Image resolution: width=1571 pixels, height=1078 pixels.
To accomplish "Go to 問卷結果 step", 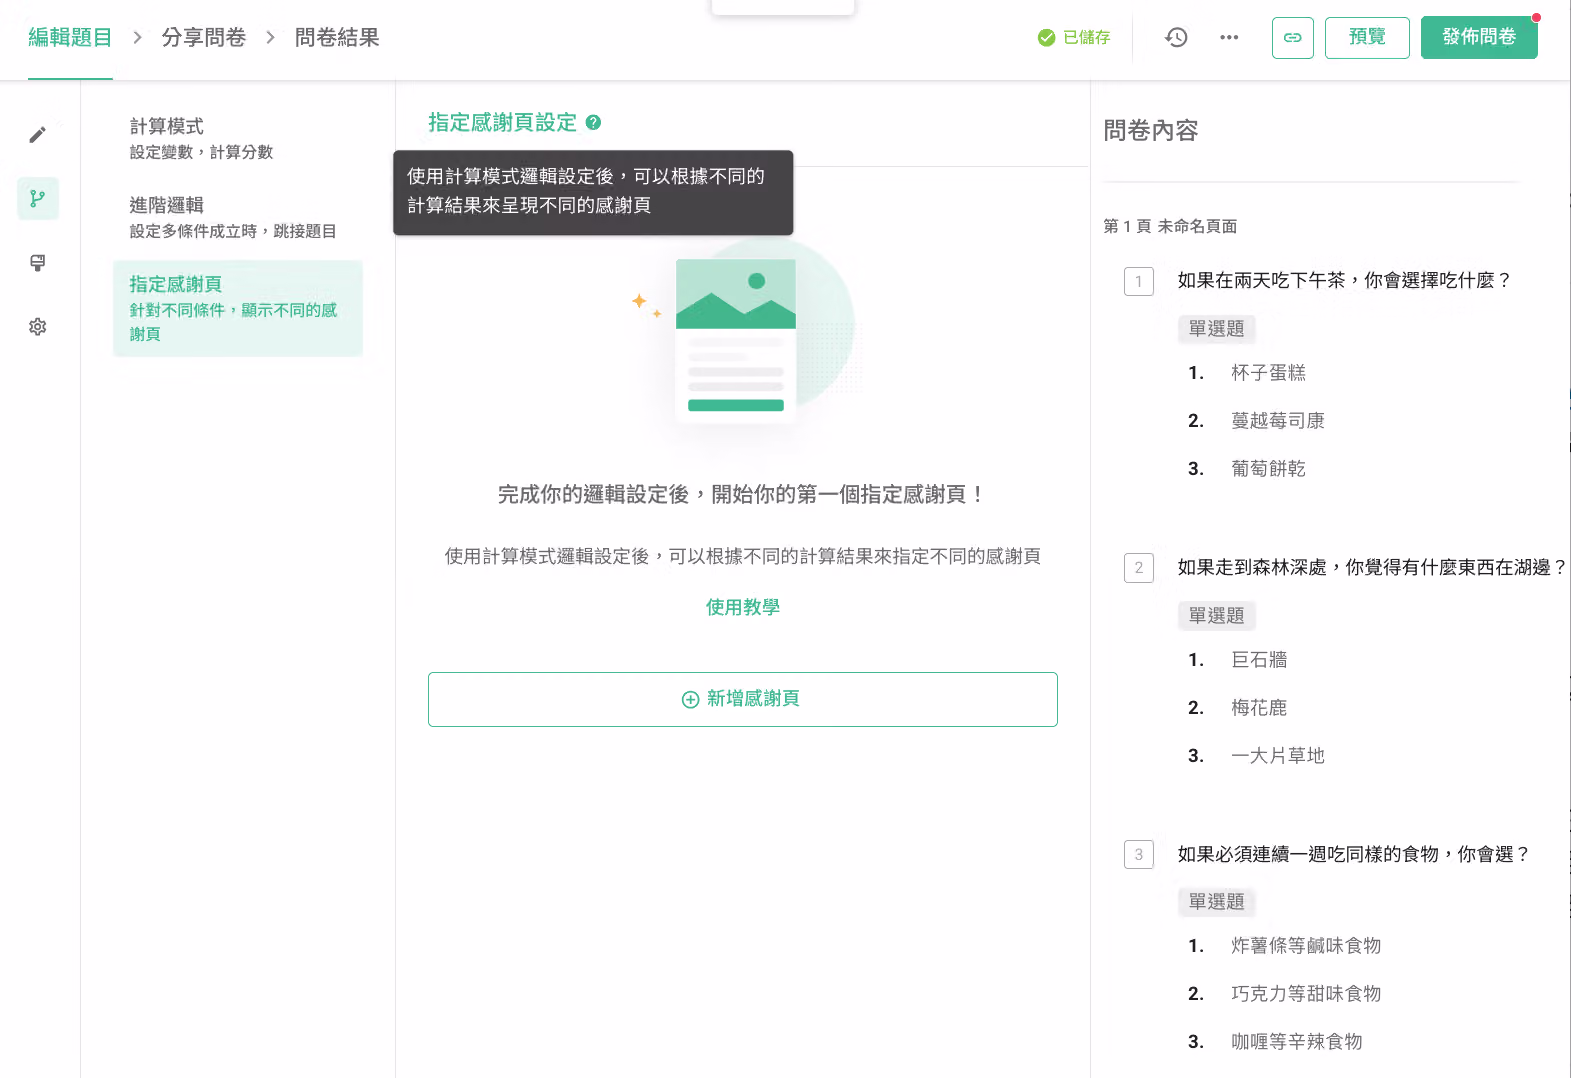I will [337, 38].
